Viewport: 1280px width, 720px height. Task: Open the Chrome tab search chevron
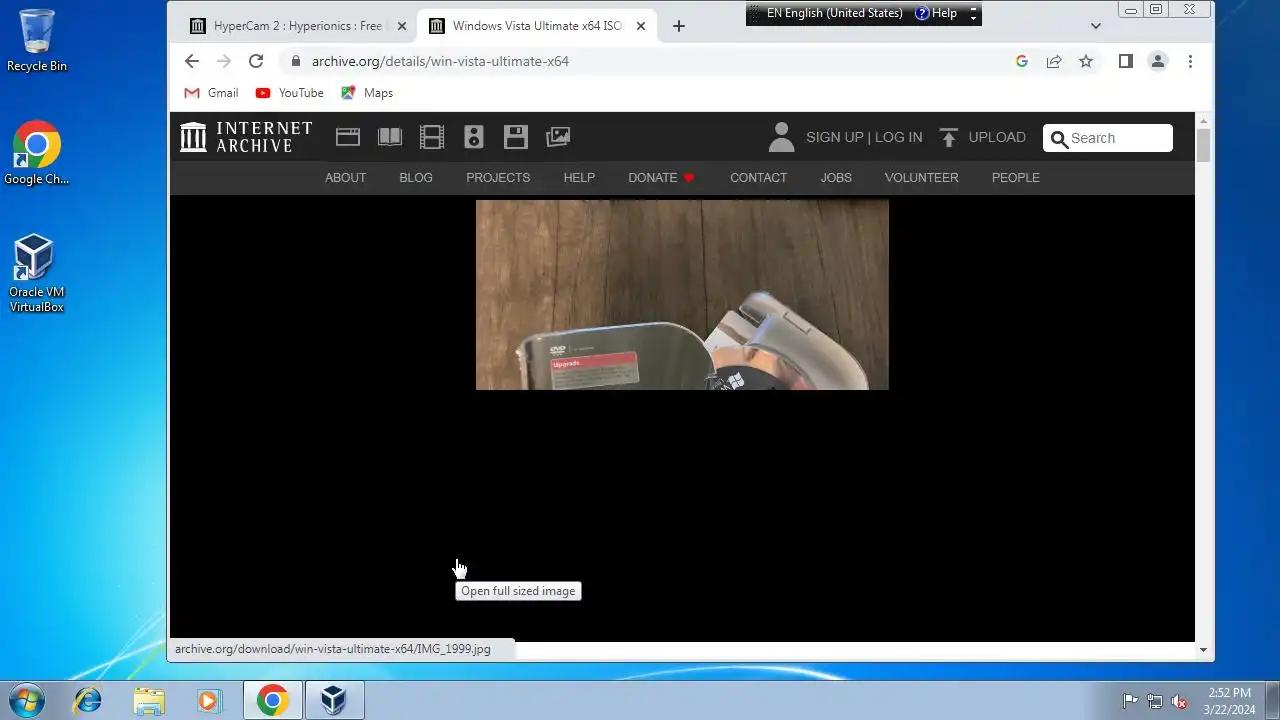[1096, 26]
